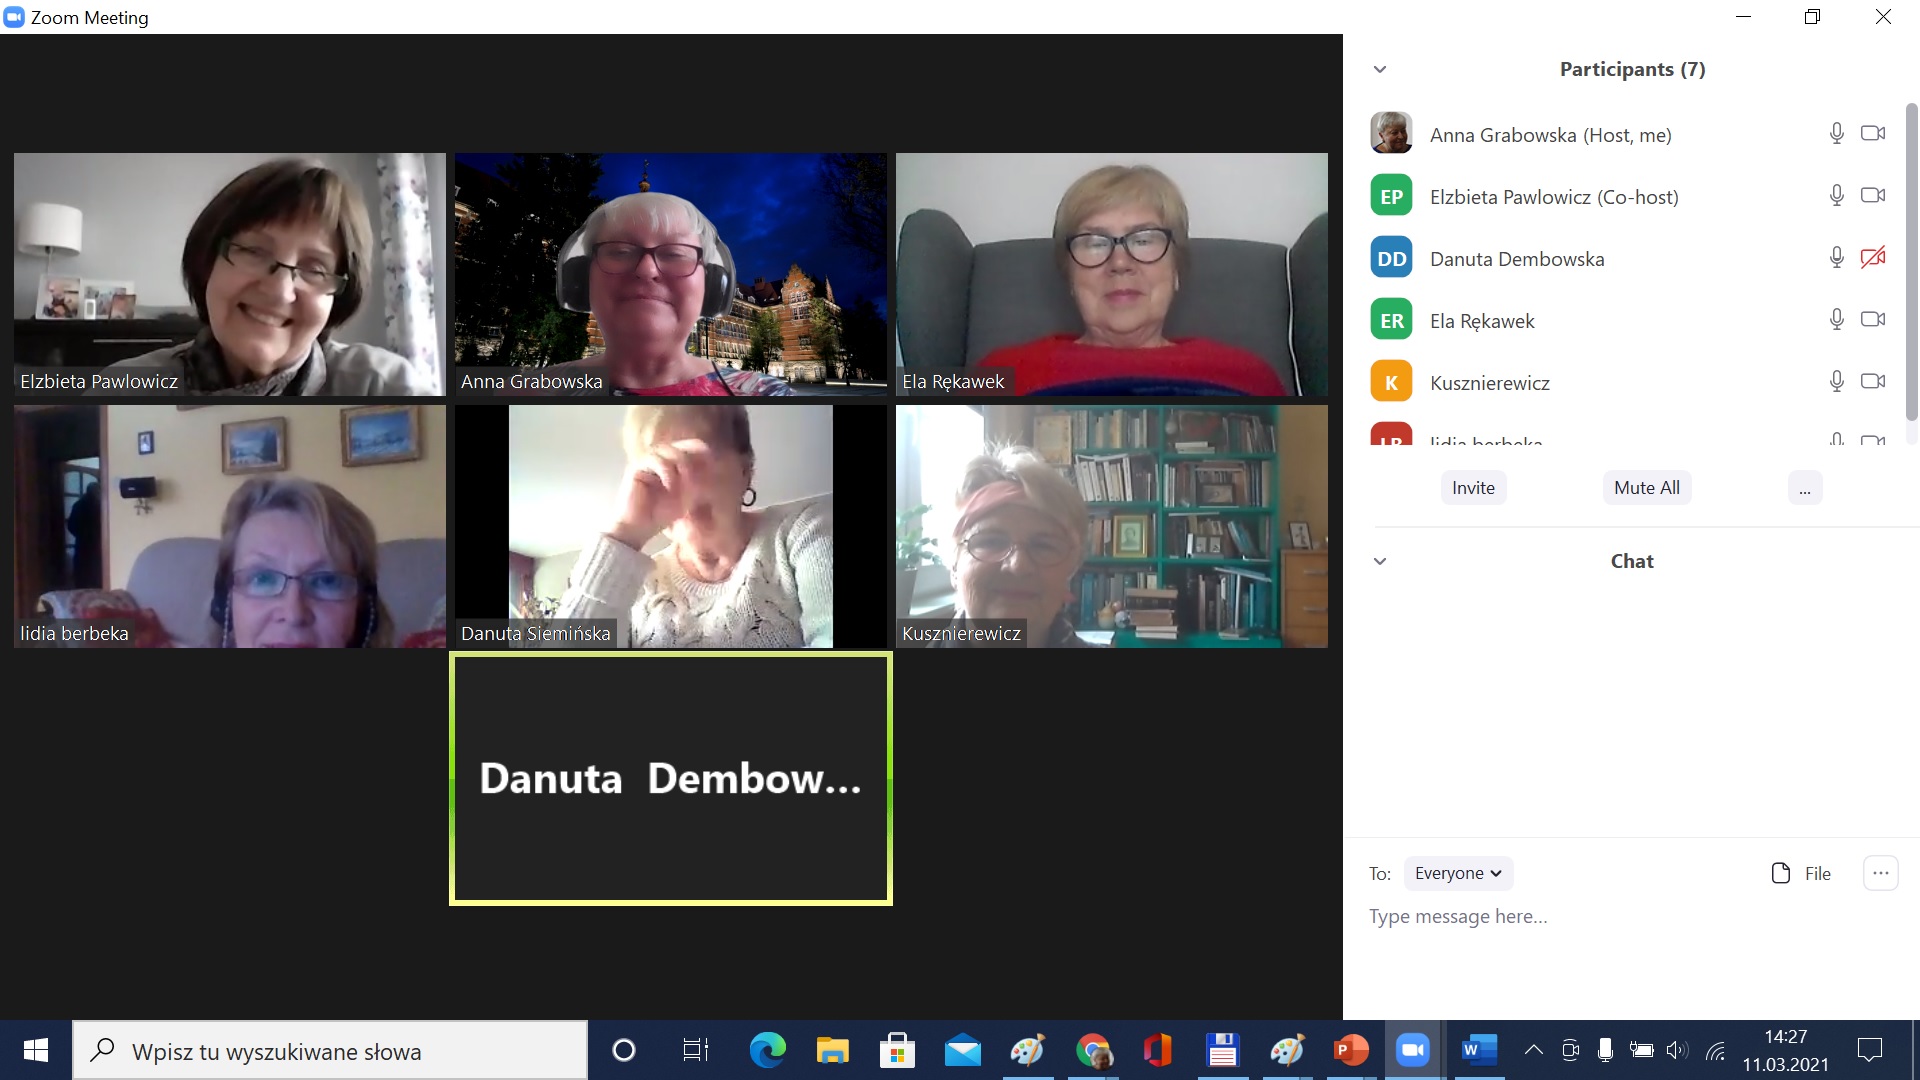Toggle Anna Grabowska's microphone icon

pos(1836,134)
